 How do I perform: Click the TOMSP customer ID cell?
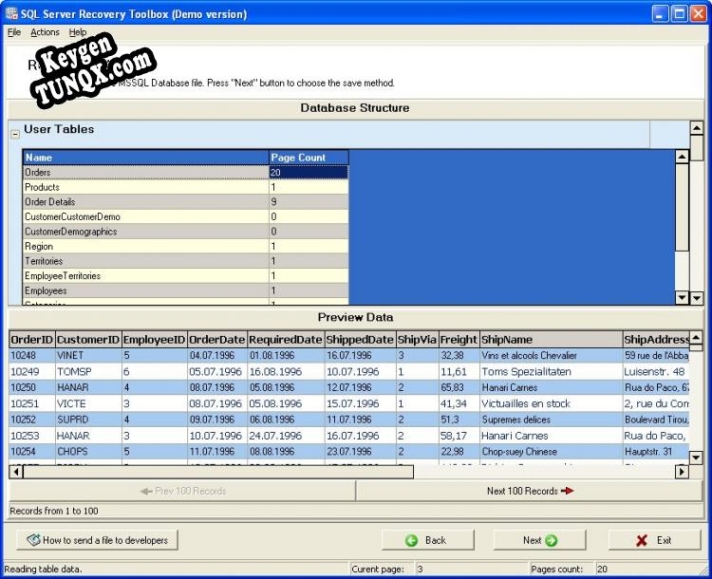pyautogui.click(x=88, y=371)
